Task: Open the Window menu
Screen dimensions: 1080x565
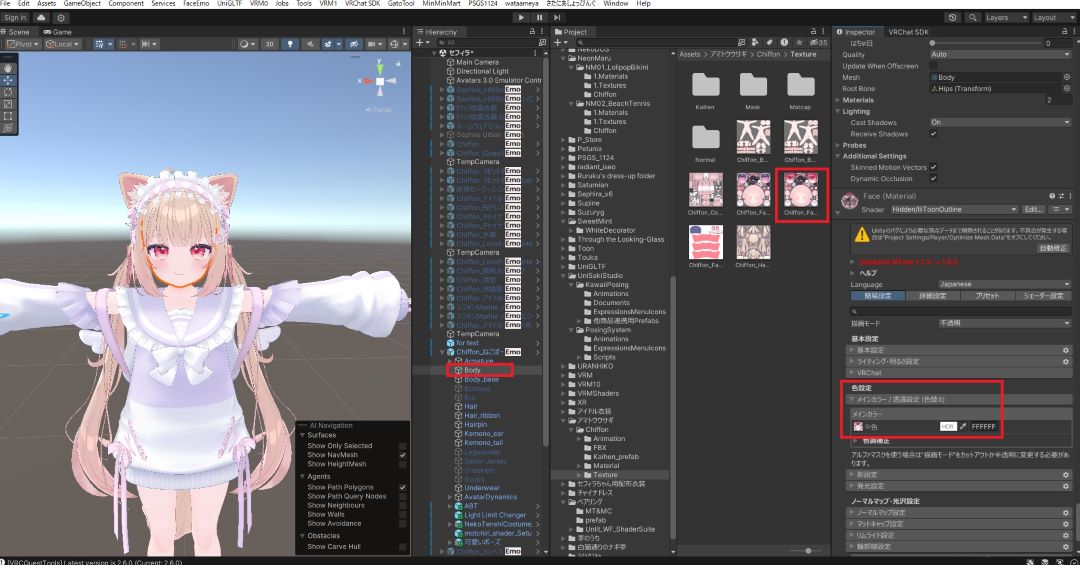Action: 615,3
